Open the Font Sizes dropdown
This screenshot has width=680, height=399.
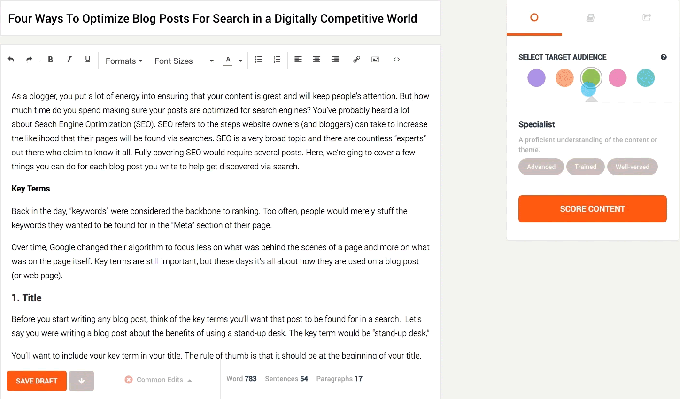point(184,61)
